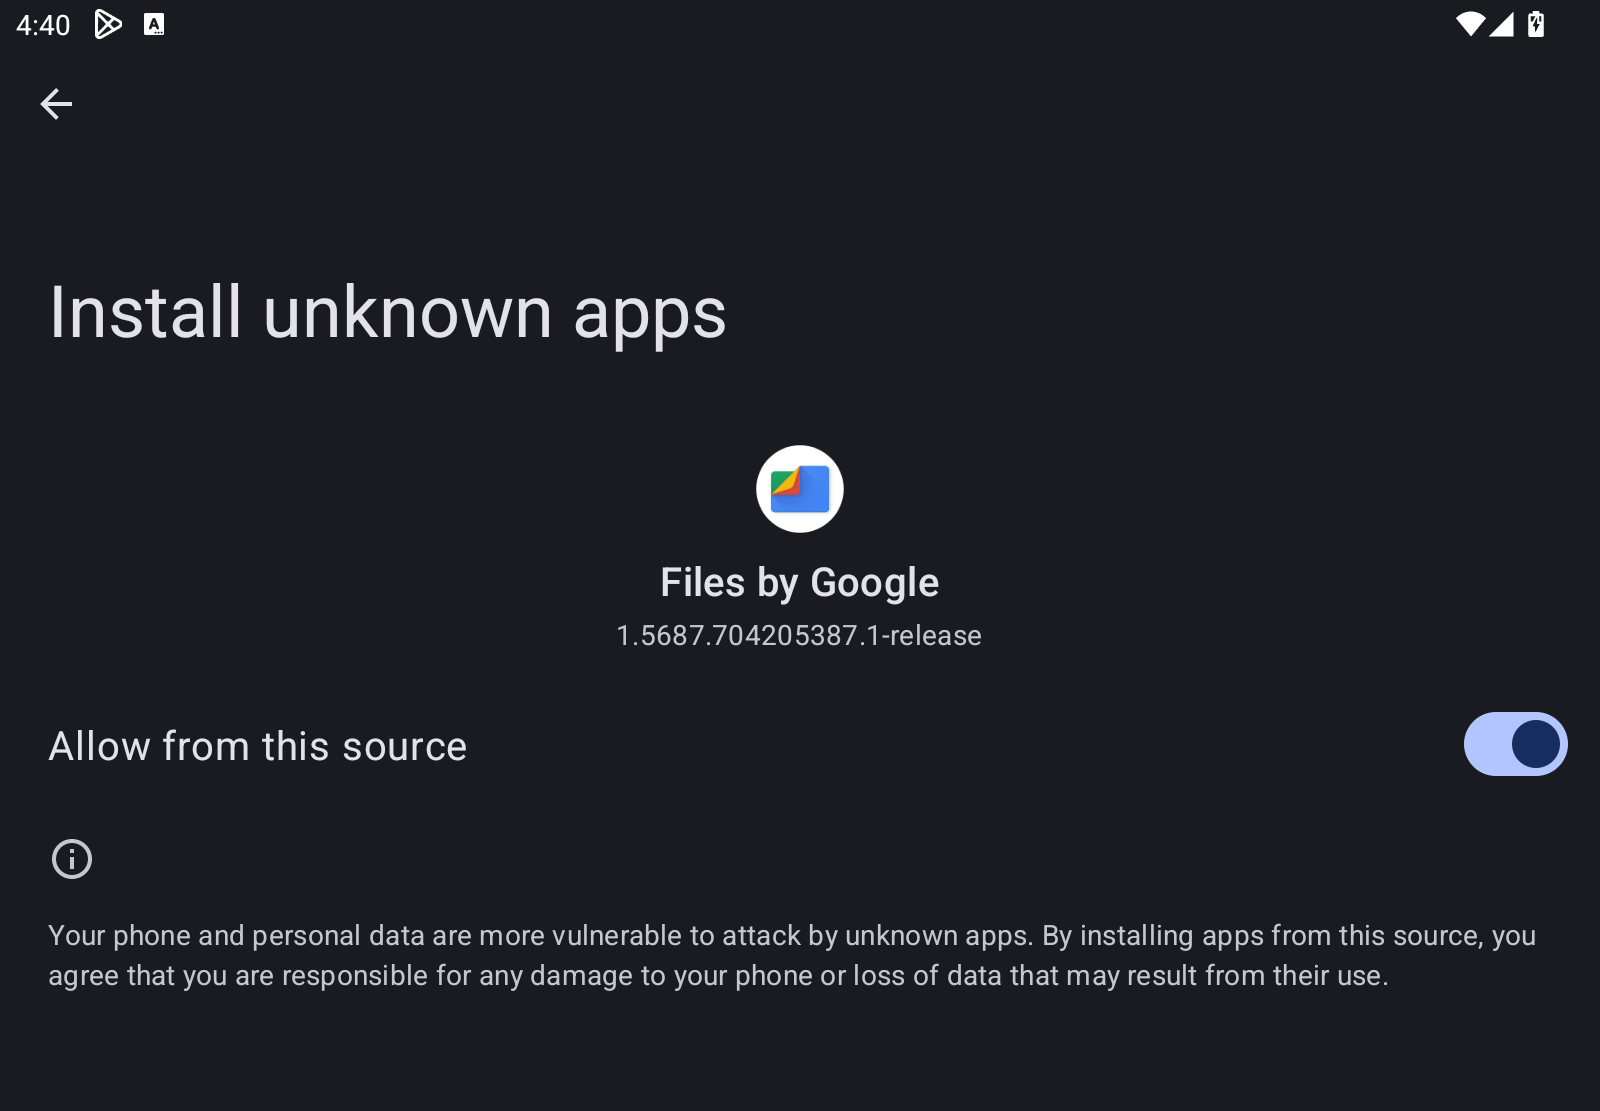
Task: Open the info icon above the warning text
Action: (71, 859)
